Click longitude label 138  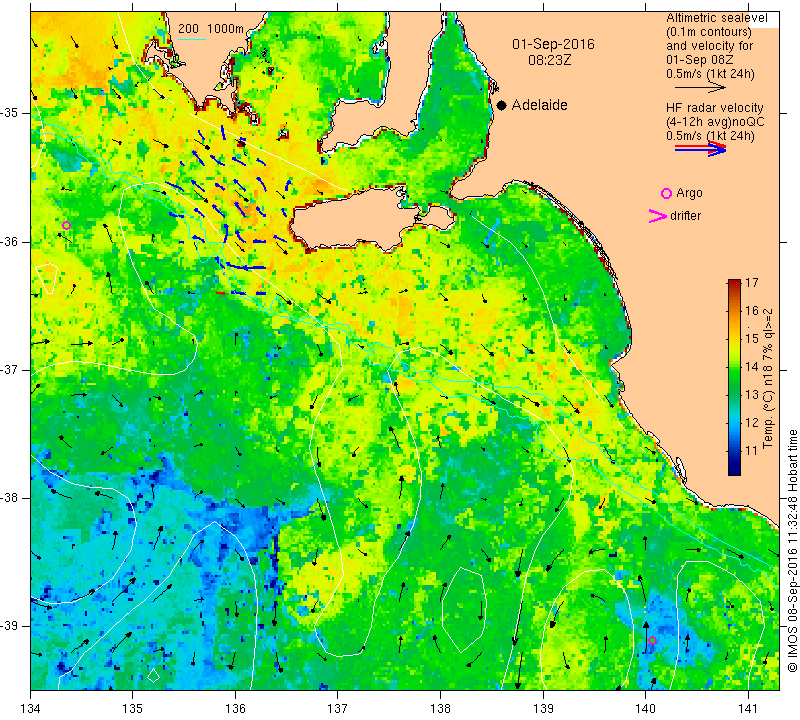tap(440, 709)
